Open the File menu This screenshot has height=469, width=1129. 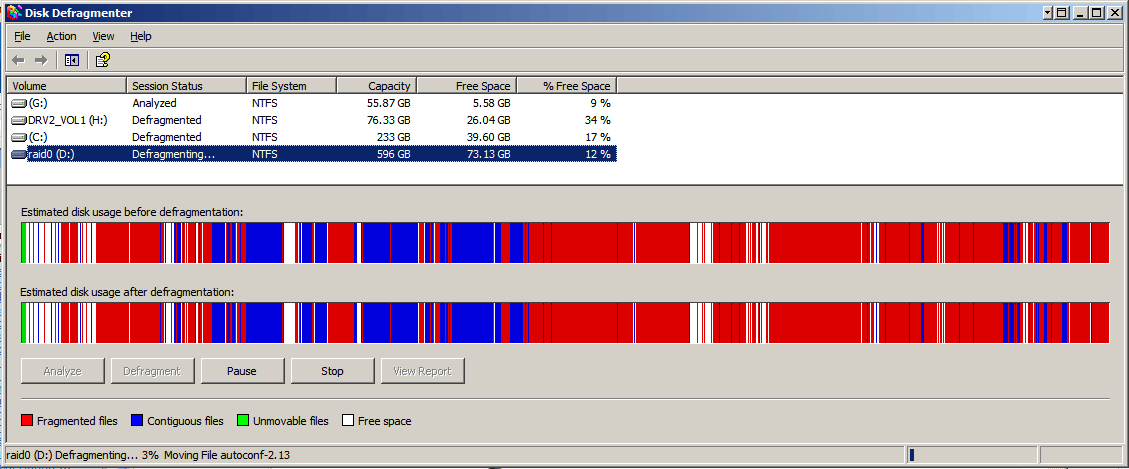(22, 36)
